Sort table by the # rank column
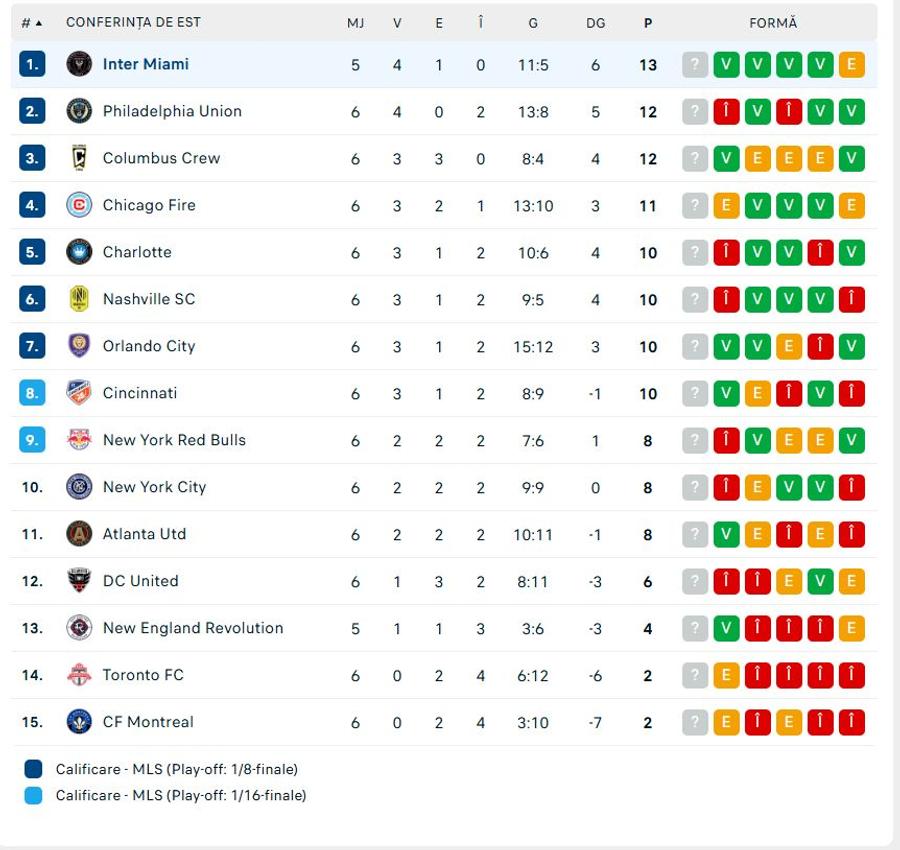Screen dimensions: 900x850 [x=32, y=23]
